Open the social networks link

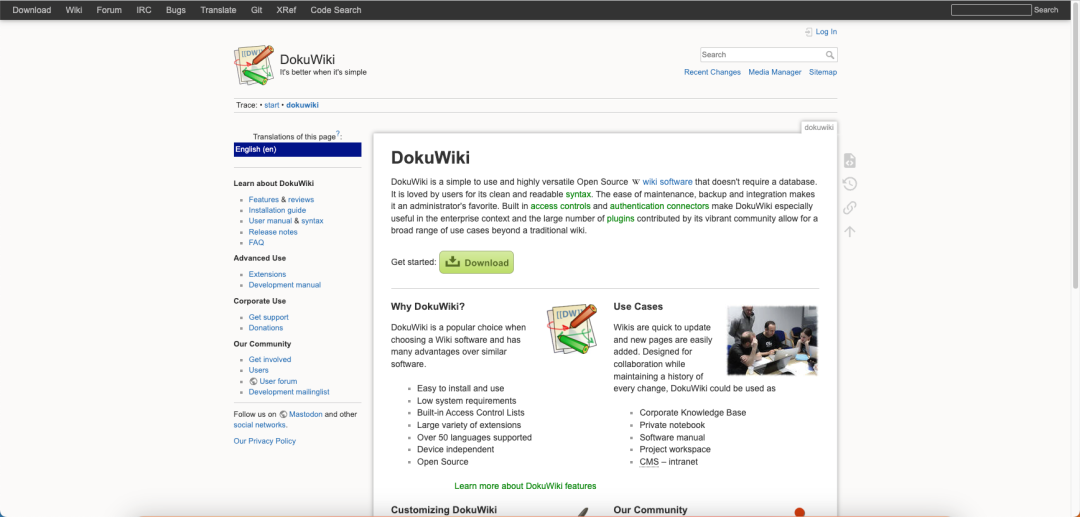point(260,425)
